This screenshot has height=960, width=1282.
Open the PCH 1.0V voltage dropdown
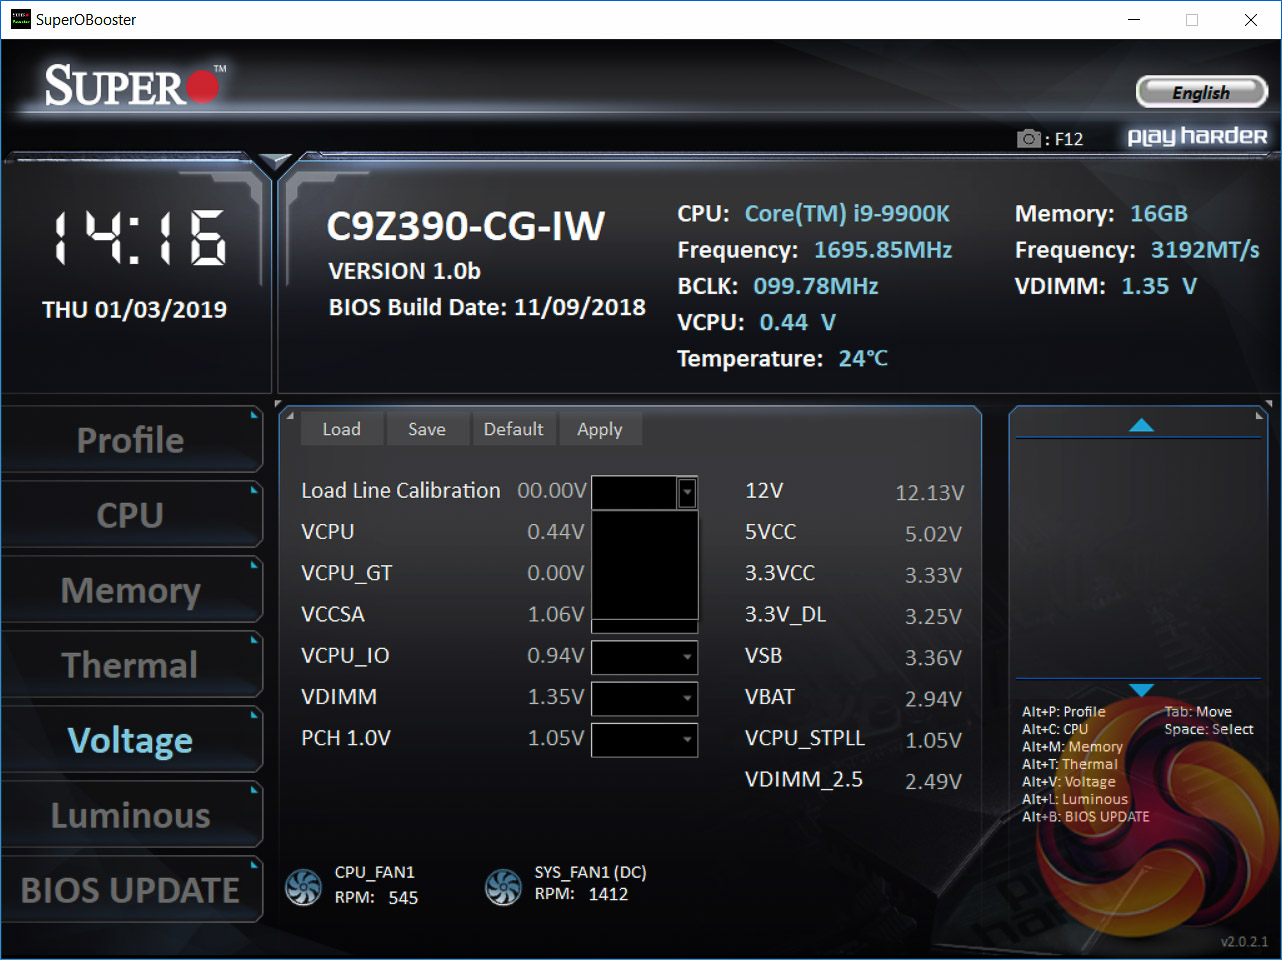coord(645,740)
